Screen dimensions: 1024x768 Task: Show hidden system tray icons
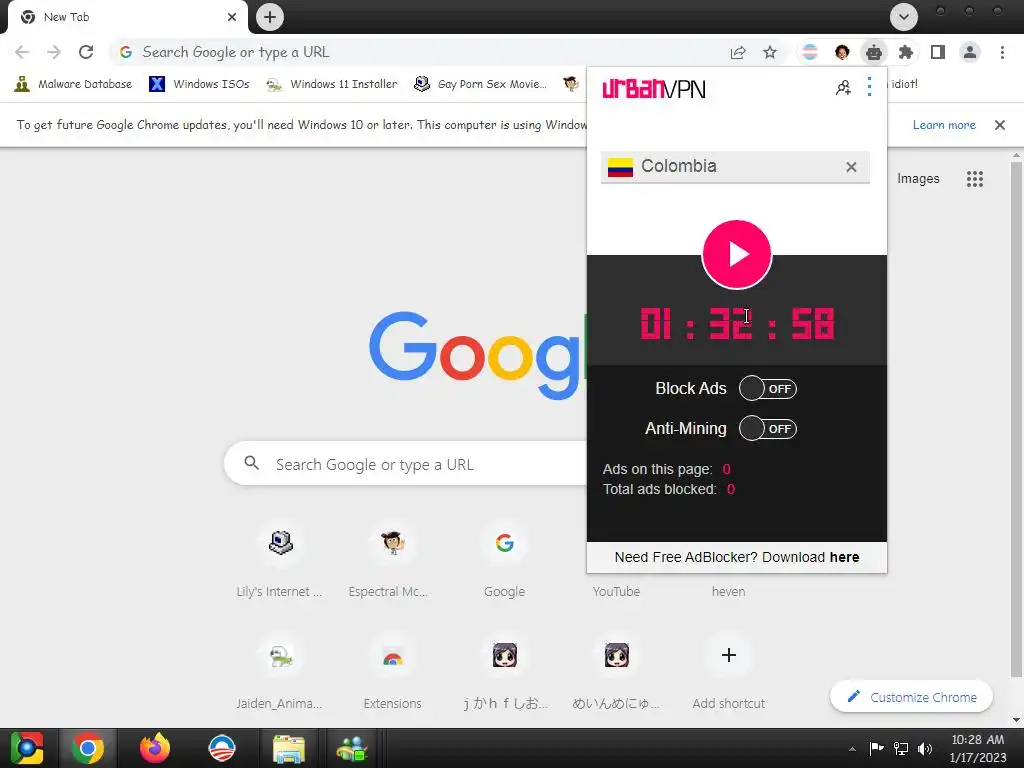point(852,749)
